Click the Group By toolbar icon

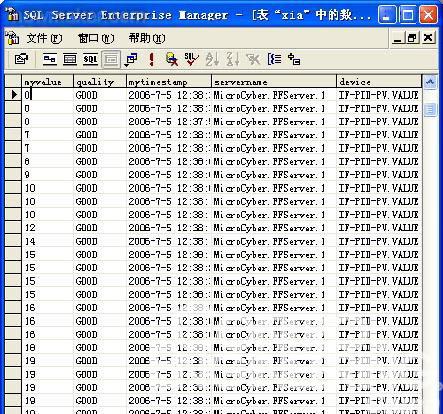(x=274, y=59)
